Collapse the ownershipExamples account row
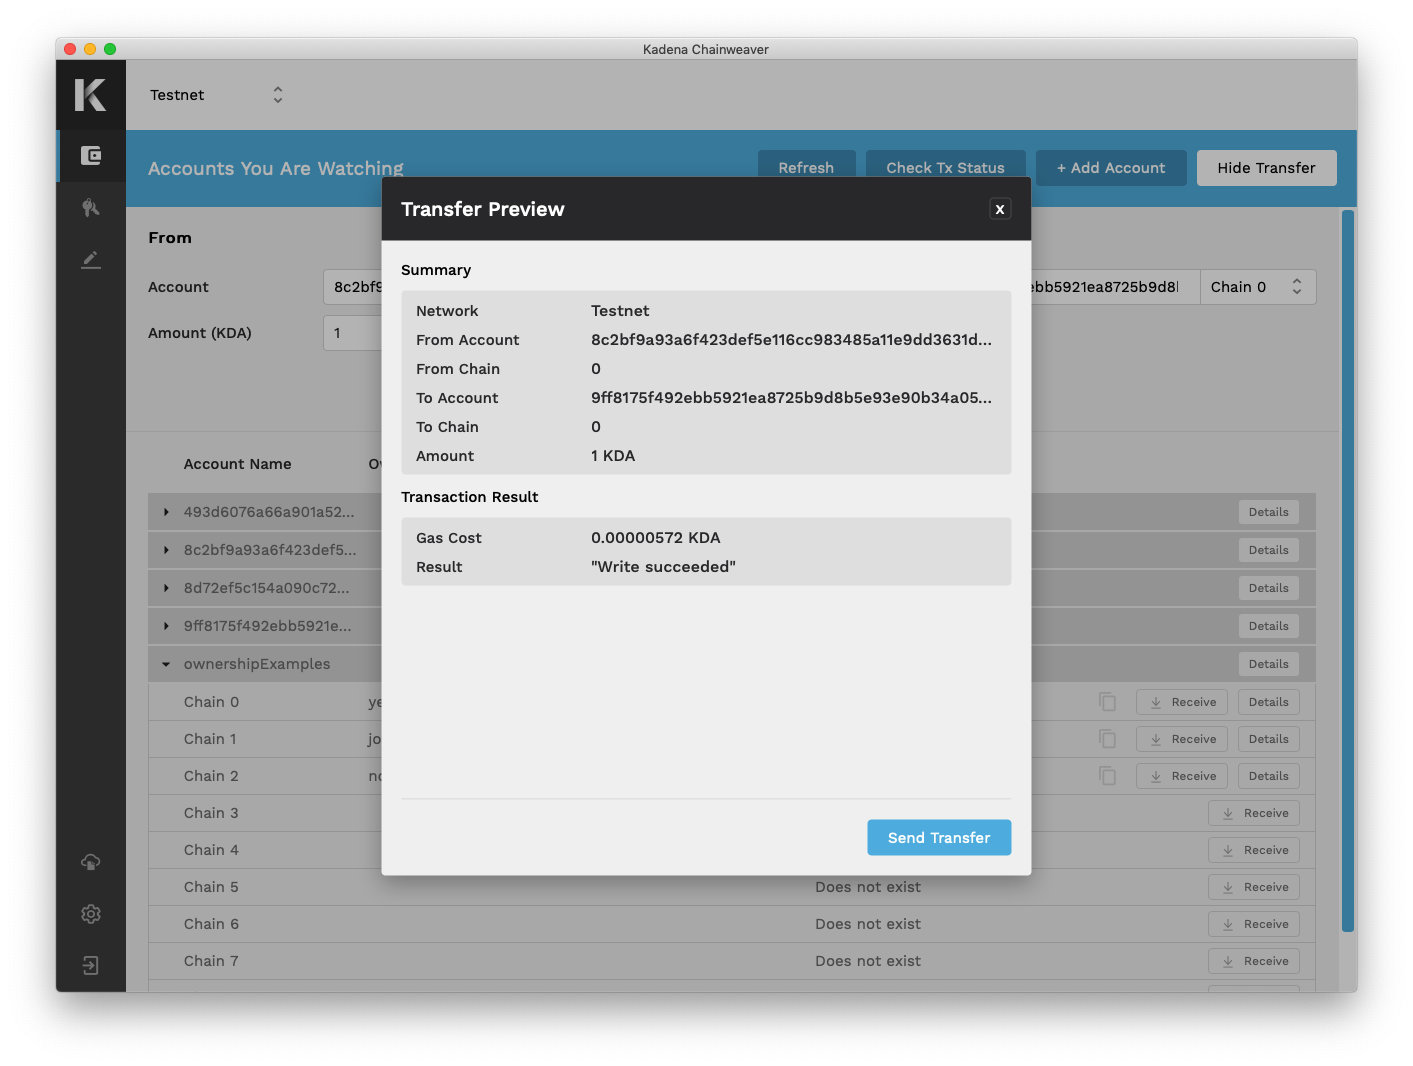 tap(166, 664)
